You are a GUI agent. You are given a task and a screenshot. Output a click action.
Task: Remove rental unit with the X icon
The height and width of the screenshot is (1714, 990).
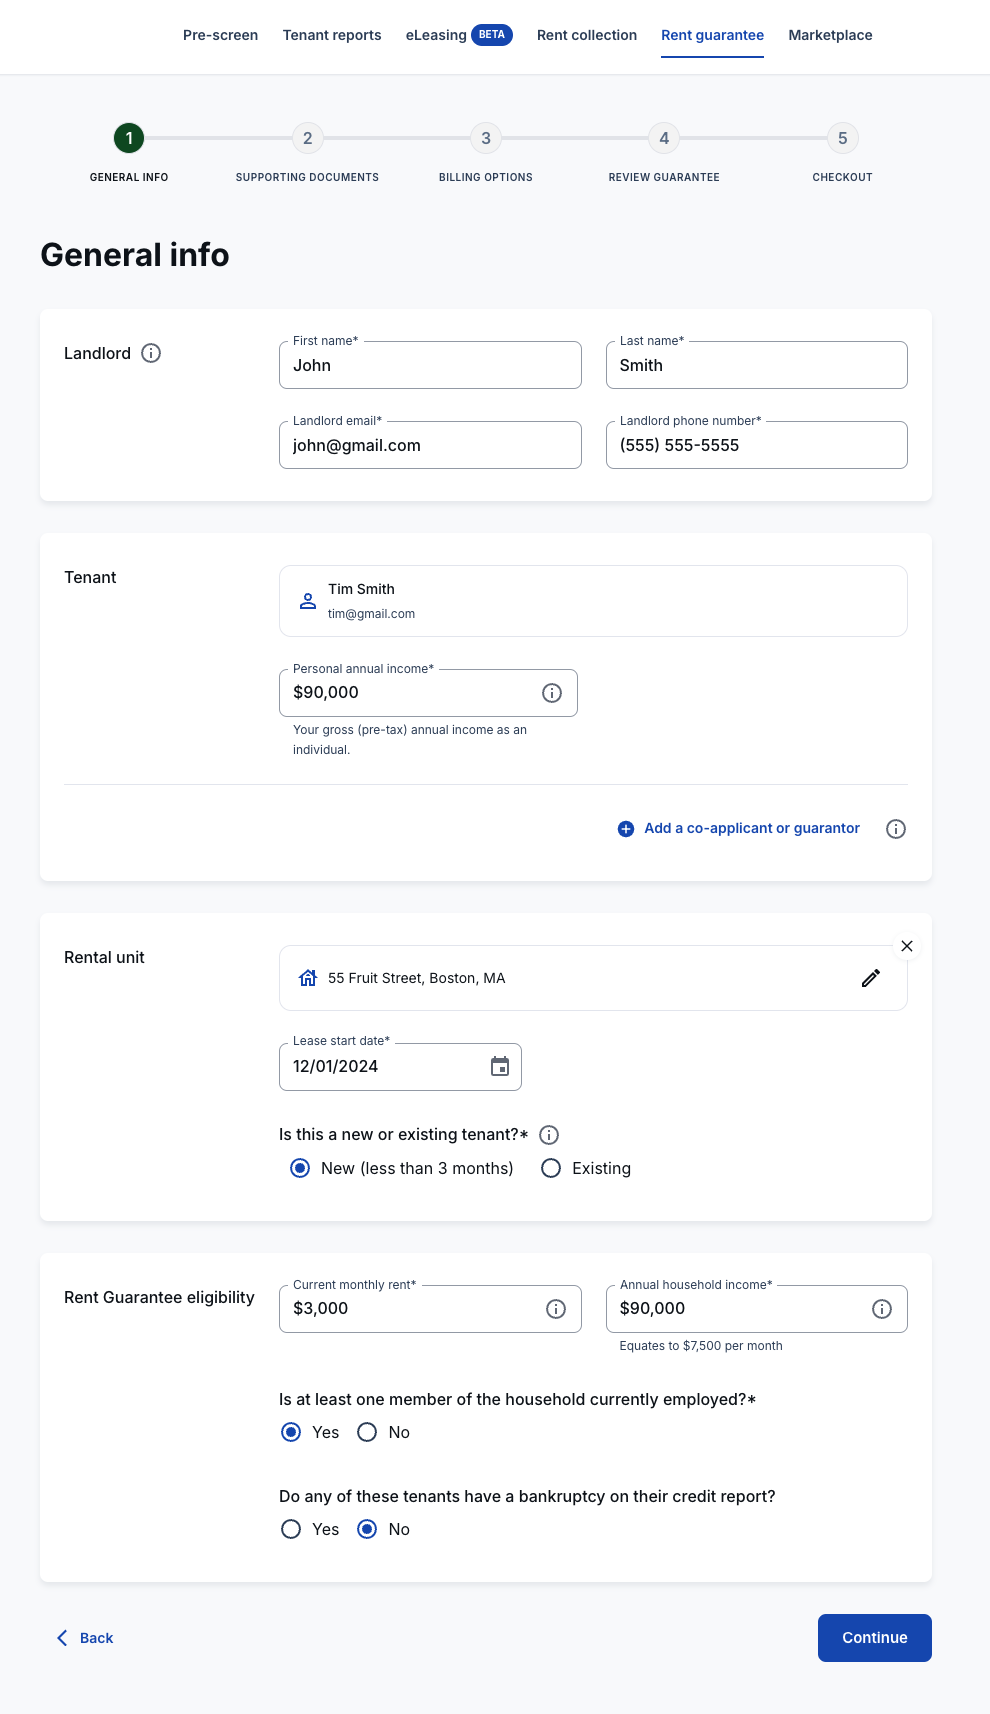pyautogui.click(x=907, y=946)
